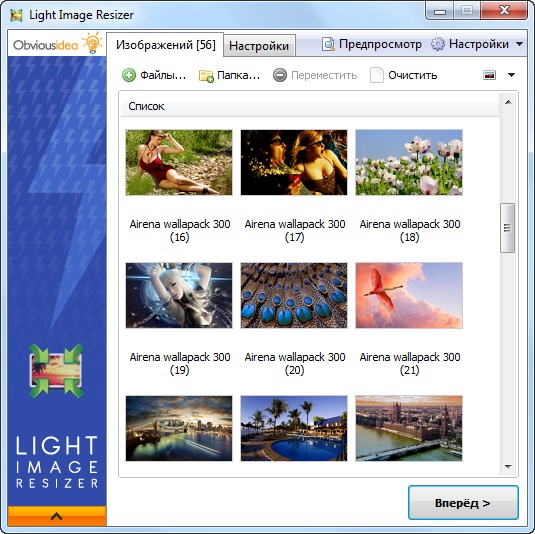Screen dimensions: 535x534
Task: Expand the orange bottom panel chevron
Action: [57, 516]
